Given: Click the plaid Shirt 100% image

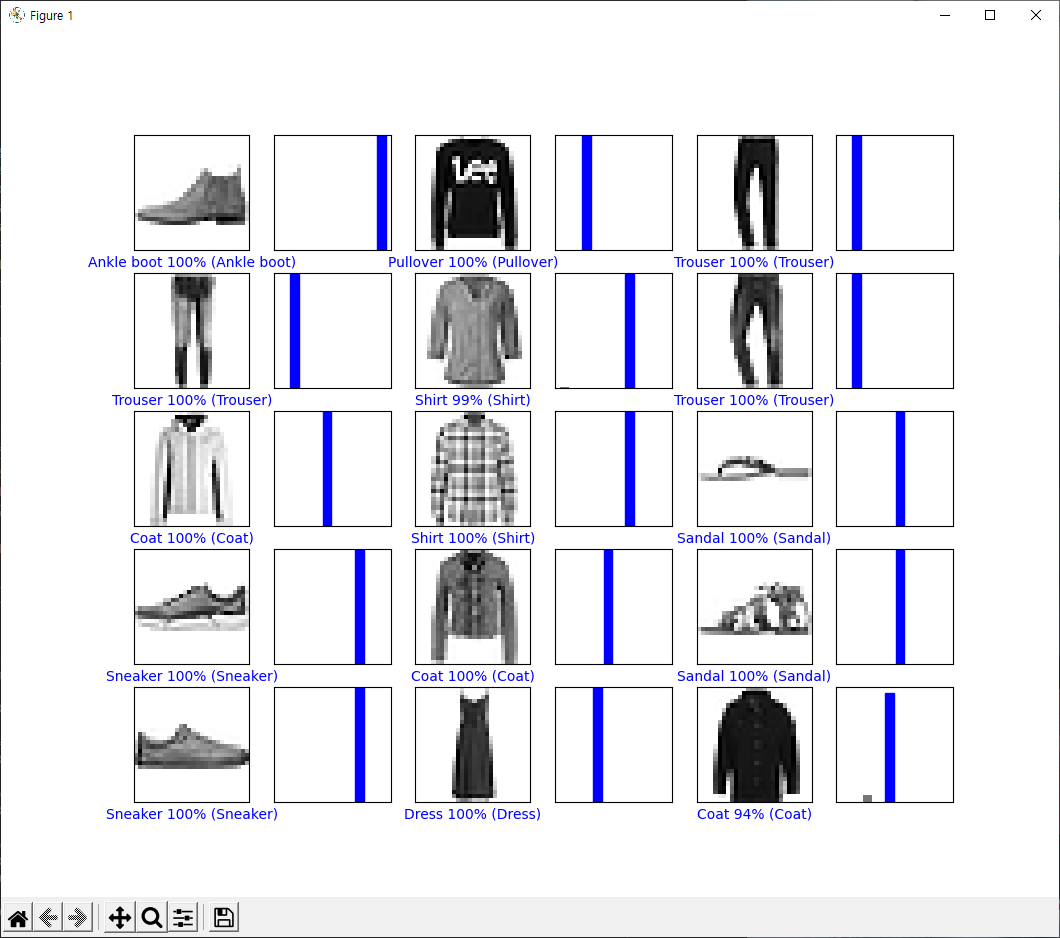Looking at the screenshot, I should [473, 469].
